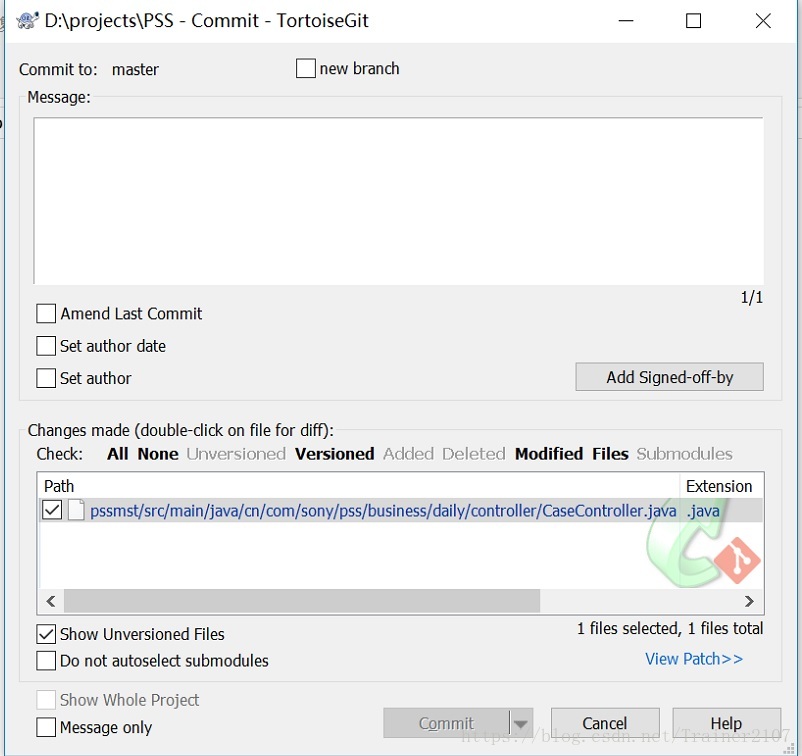Click the TortoiseGit turtle icon in title bar

[27, 21]
